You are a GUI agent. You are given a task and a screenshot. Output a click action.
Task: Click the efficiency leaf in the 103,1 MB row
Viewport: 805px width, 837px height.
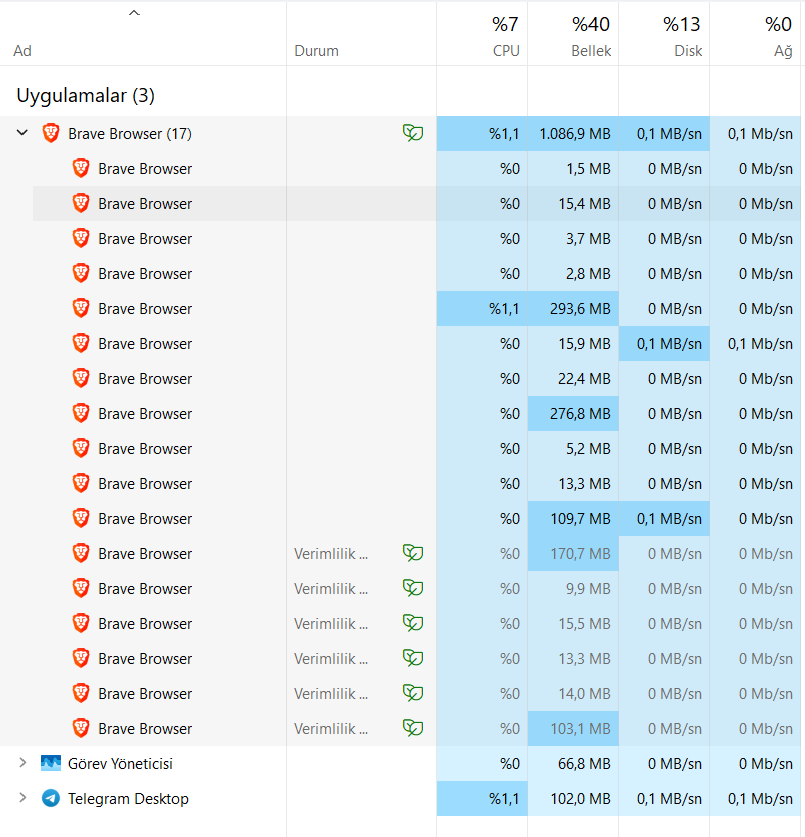(413, 728)
